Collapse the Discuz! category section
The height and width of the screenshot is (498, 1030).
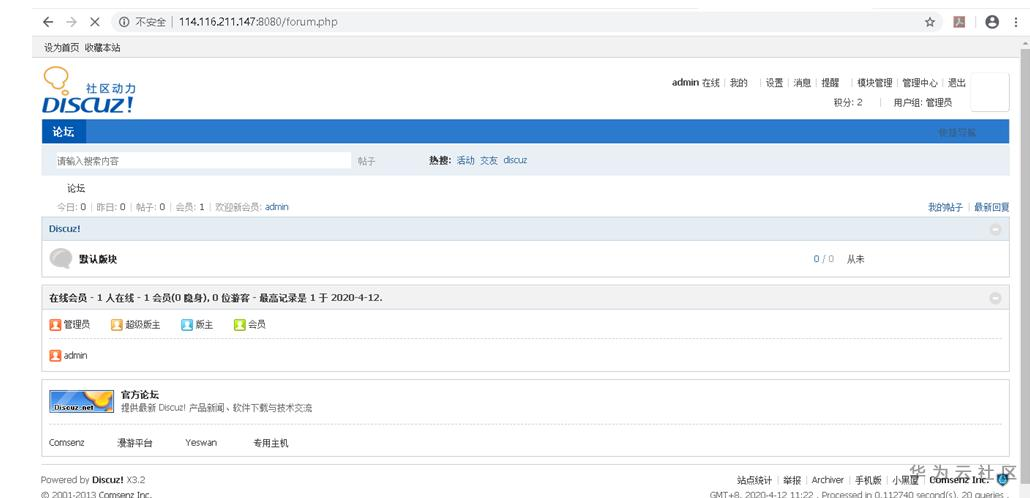pyautogui.click(x=995, y=229)
